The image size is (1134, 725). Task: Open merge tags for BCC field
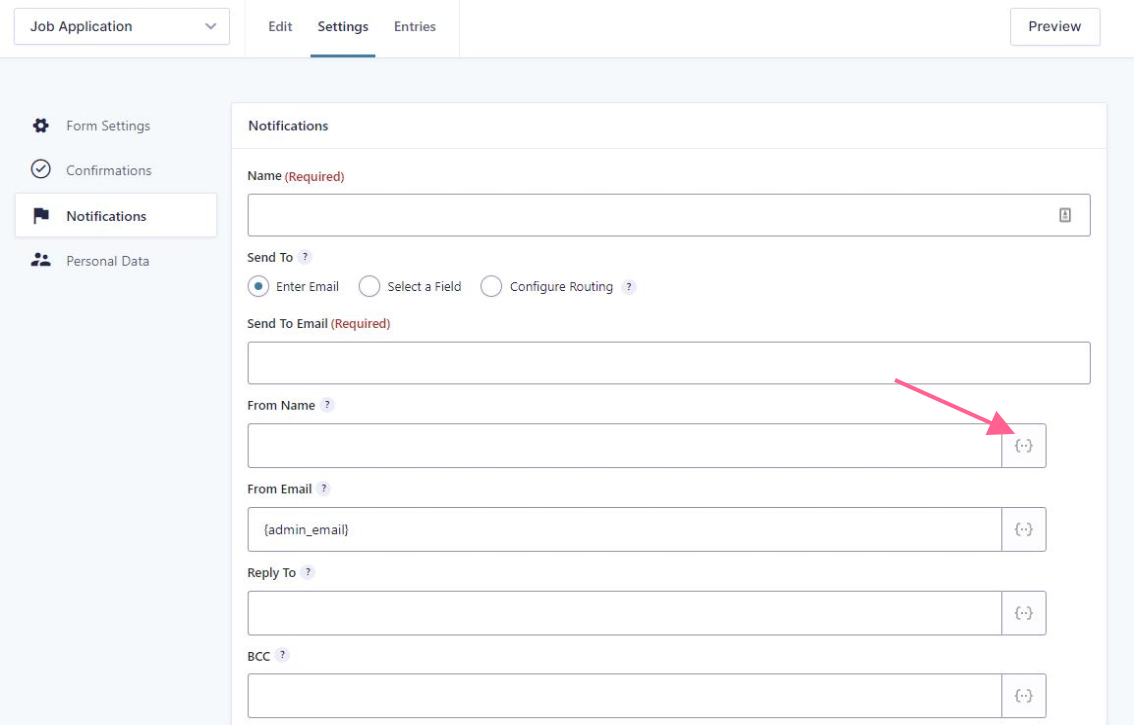(1023, 696)
